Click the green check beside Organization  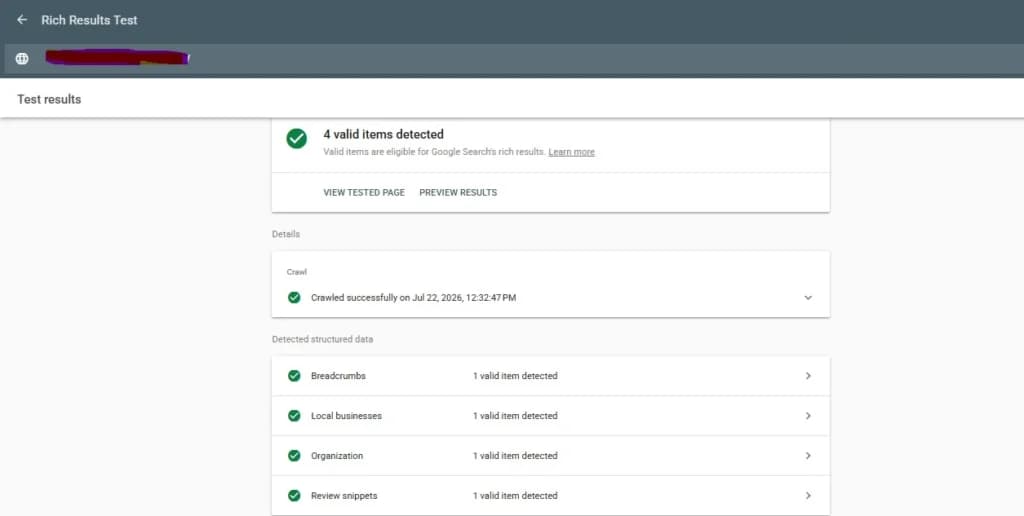295,455
